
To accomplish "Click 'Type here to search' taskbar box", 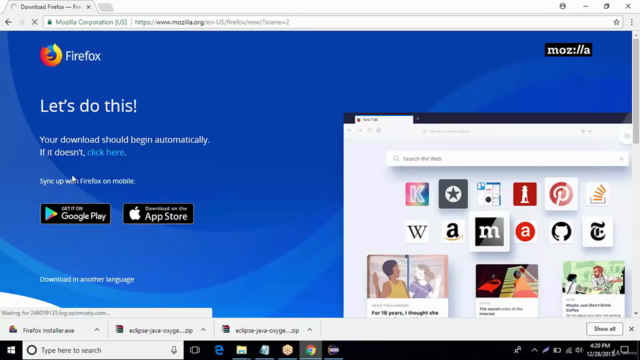I will [x=102, y=350].
